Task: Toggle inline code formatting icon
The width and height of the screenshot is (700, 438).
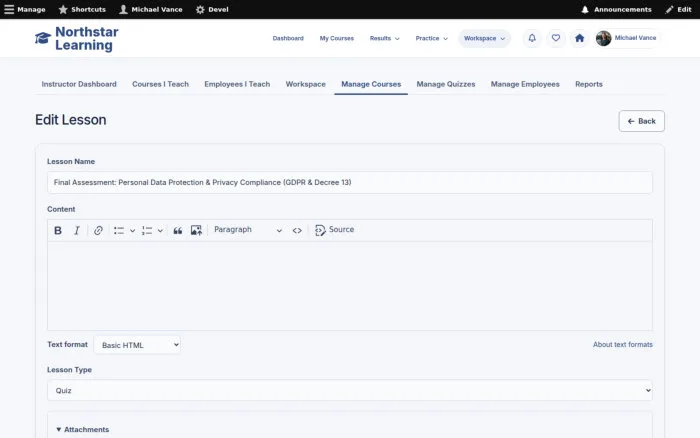Action: [x=297, y=230]
